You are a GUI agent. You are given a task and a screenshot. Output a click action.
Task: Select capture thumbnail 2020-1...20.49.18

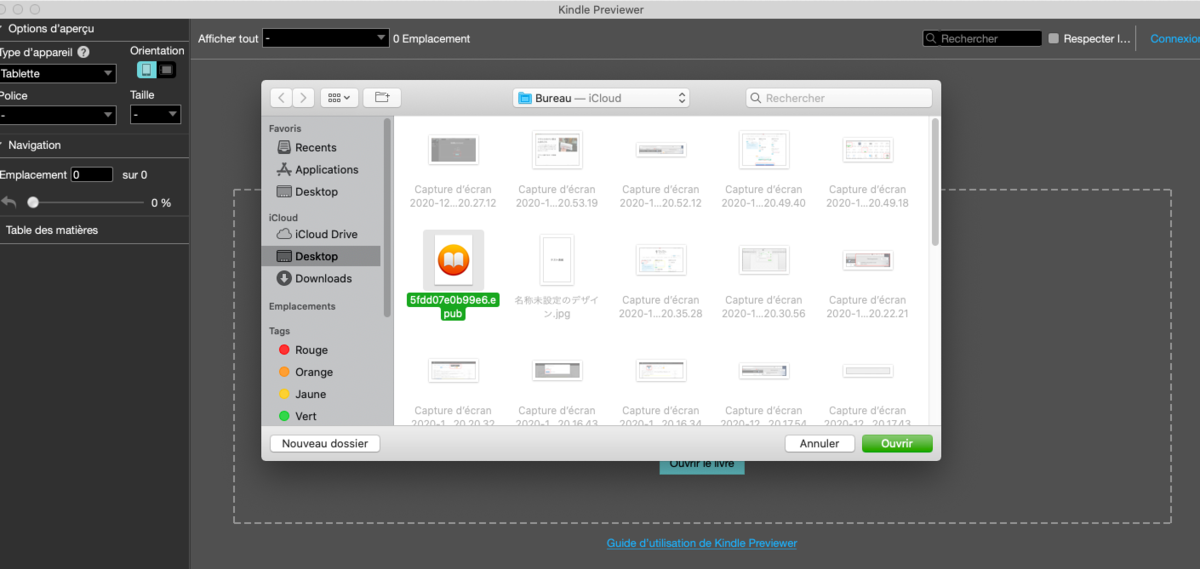pos(868,150)
